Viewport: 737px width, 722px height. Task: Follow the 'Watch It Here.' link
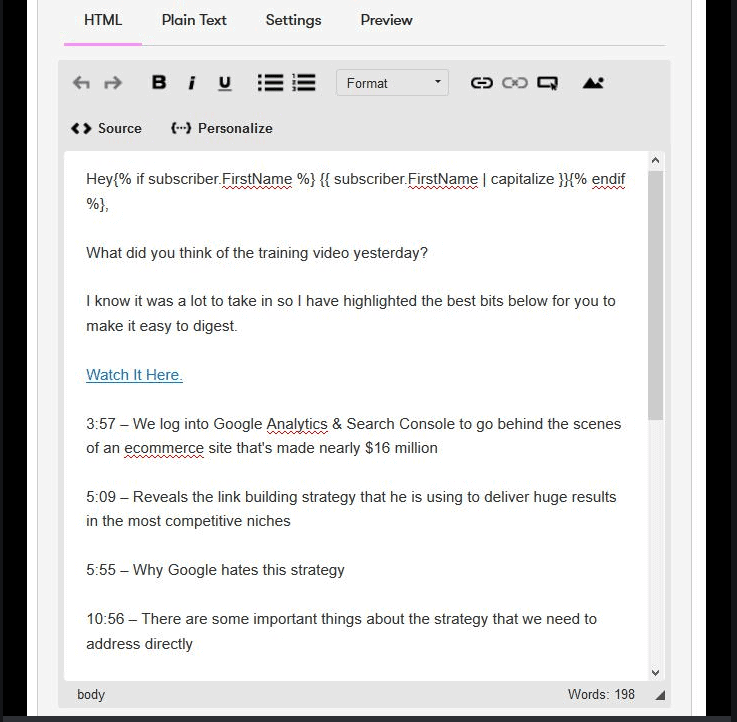tap(134, 375)
